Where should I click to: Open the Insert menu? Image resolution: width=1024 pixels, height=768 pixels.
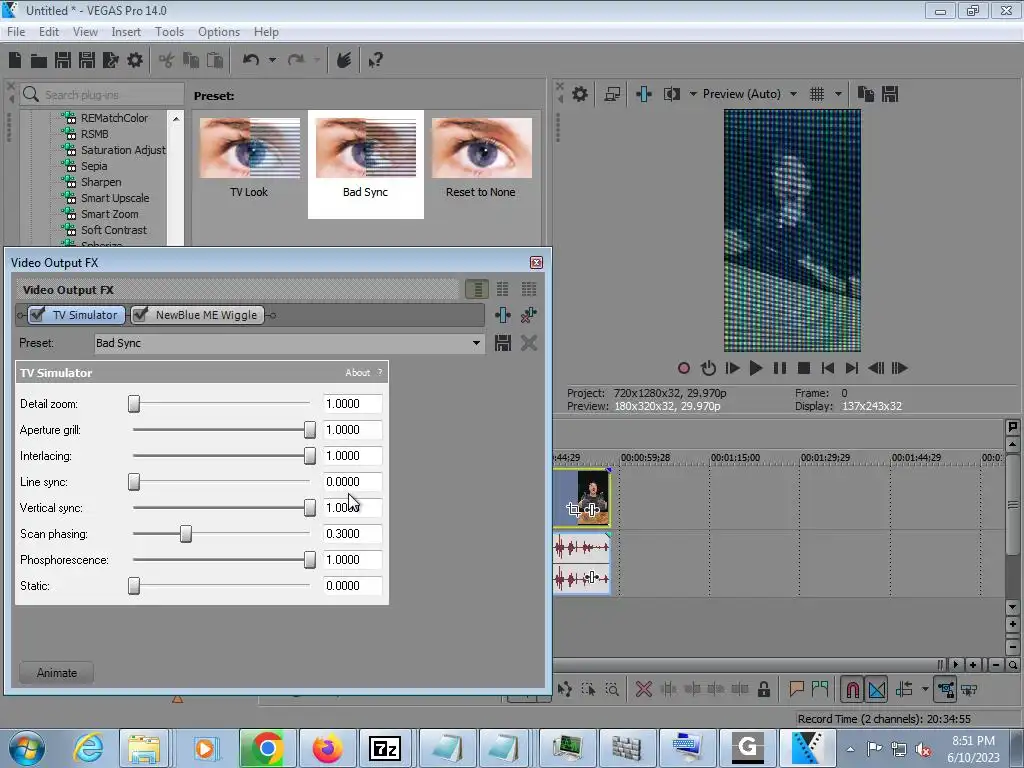tap(126, 32)
